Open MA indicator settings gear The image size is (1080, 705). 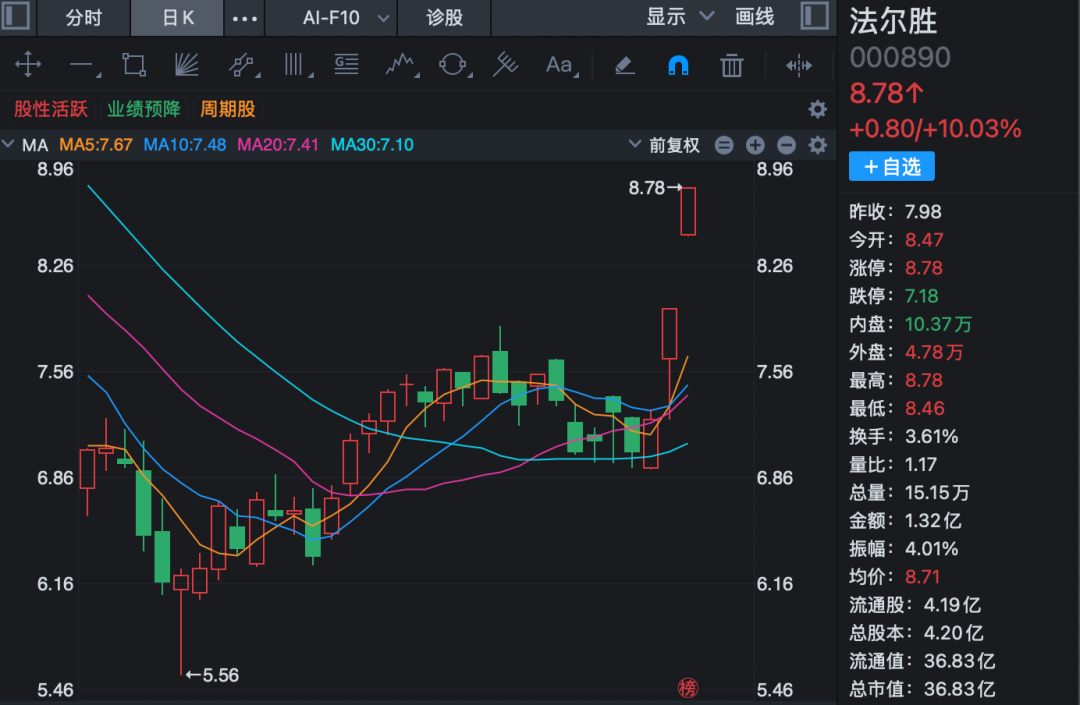click(817, 145)
